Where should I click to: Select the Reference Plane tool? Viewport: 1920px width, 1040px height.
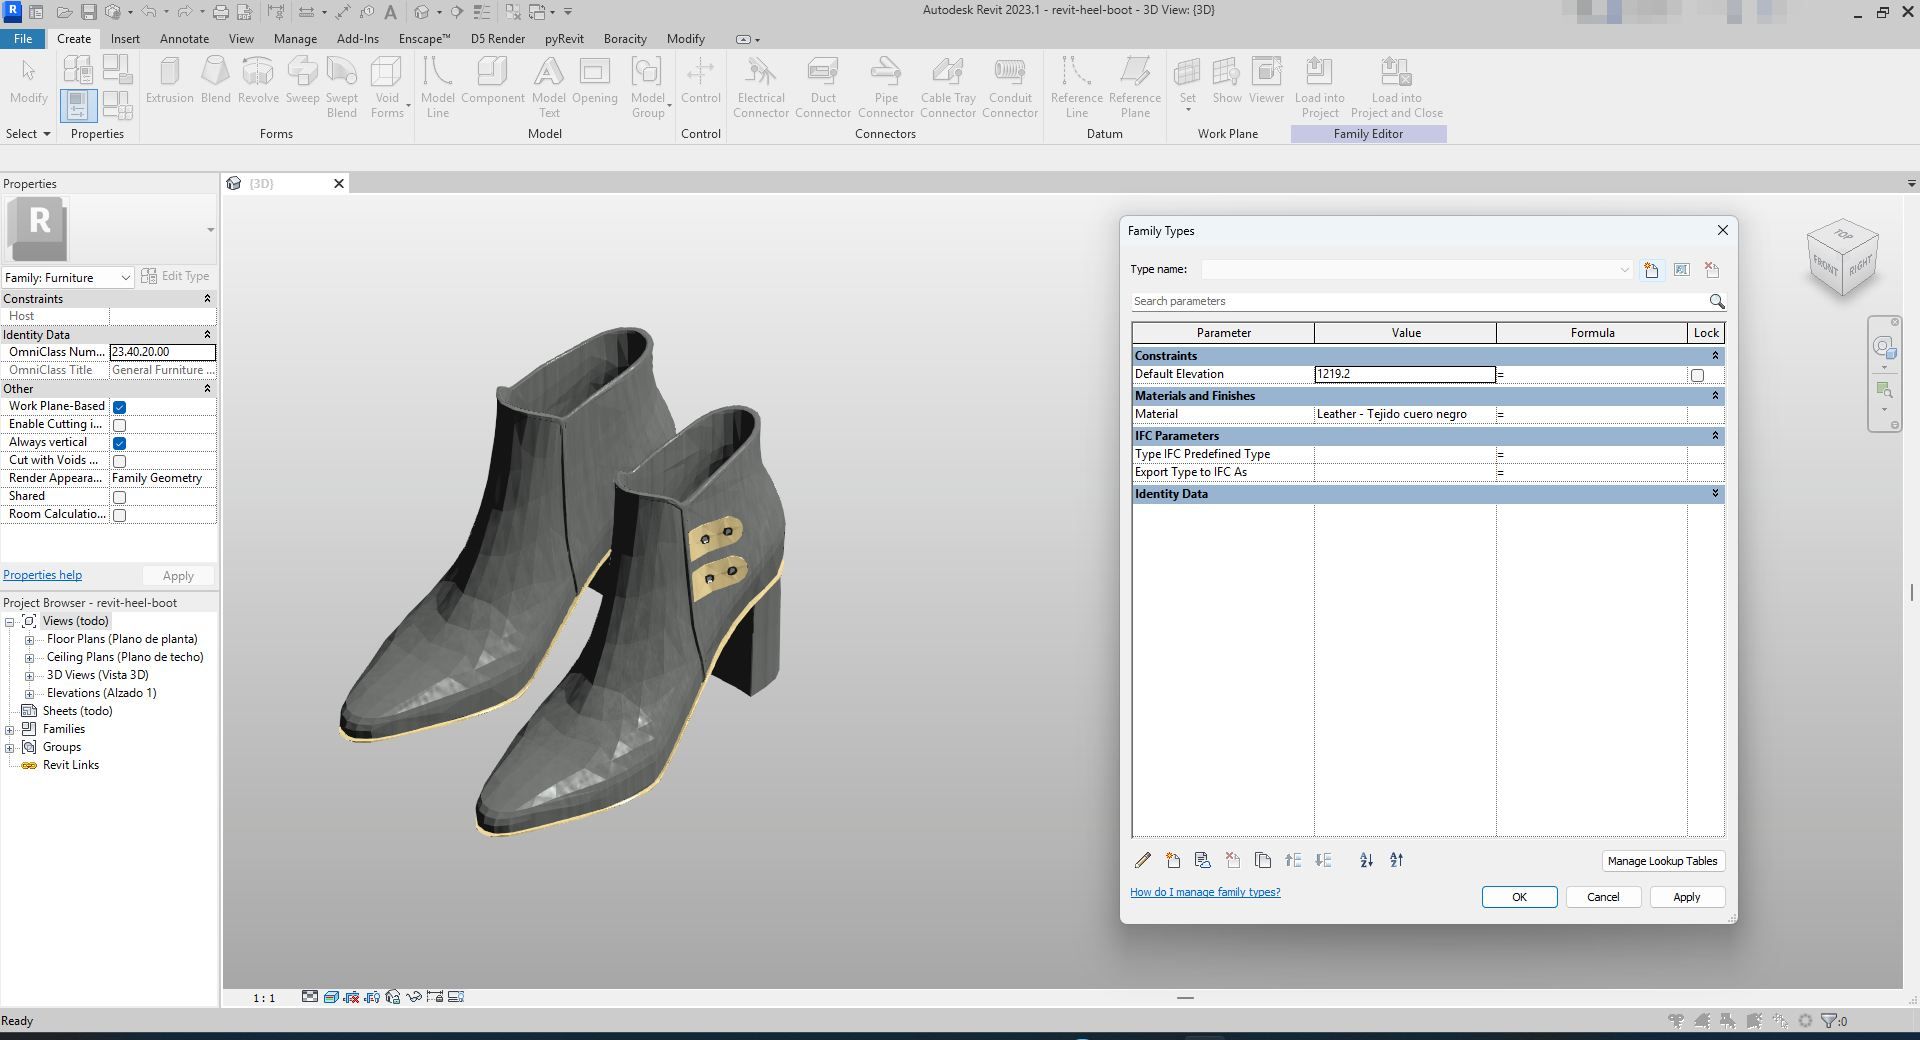[x=1135, y=87]
